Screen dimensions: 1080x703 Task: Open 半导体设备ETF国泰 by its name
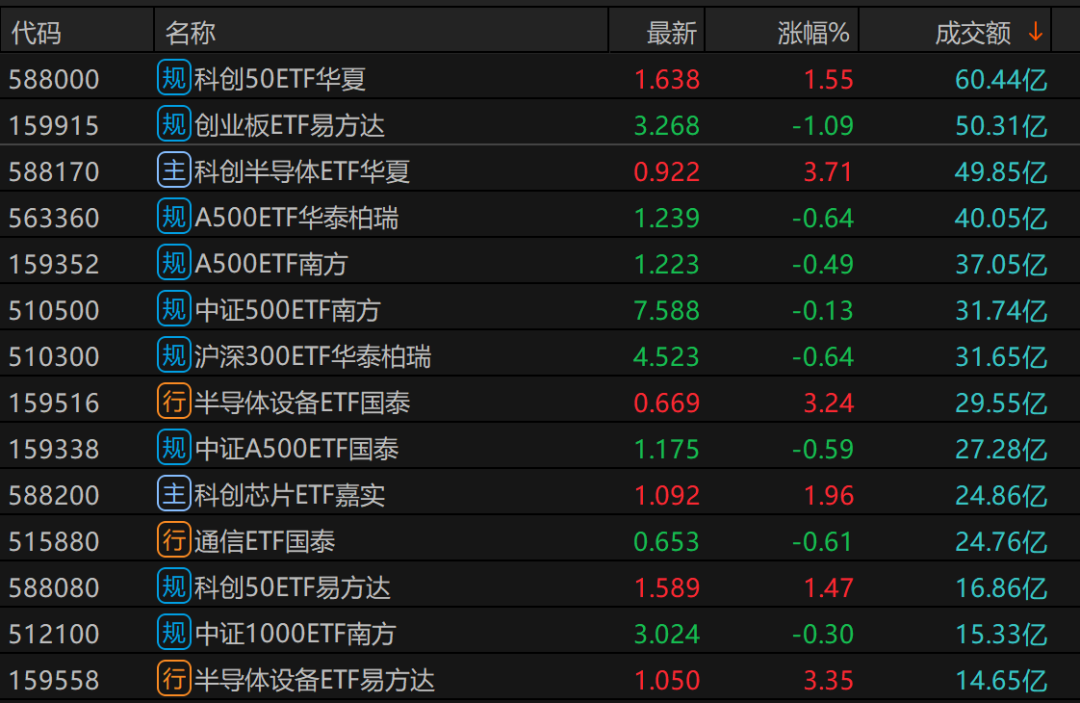[302, 403]
